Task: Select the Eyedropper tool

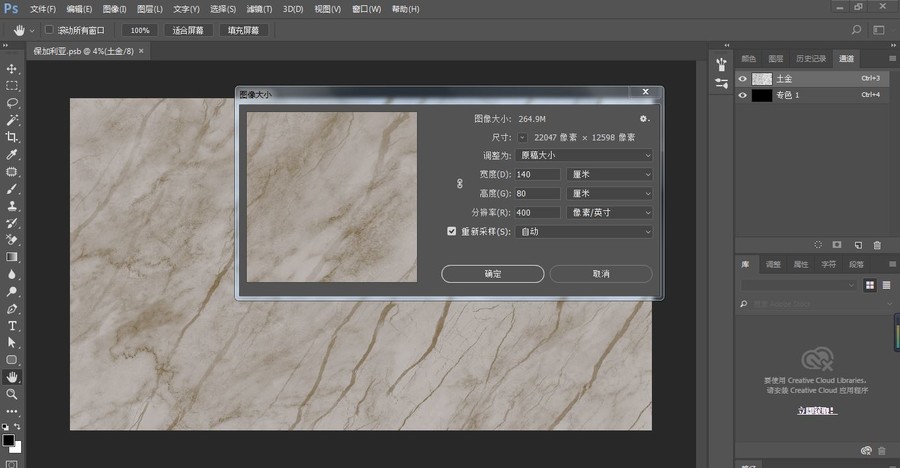Action: 11,154
